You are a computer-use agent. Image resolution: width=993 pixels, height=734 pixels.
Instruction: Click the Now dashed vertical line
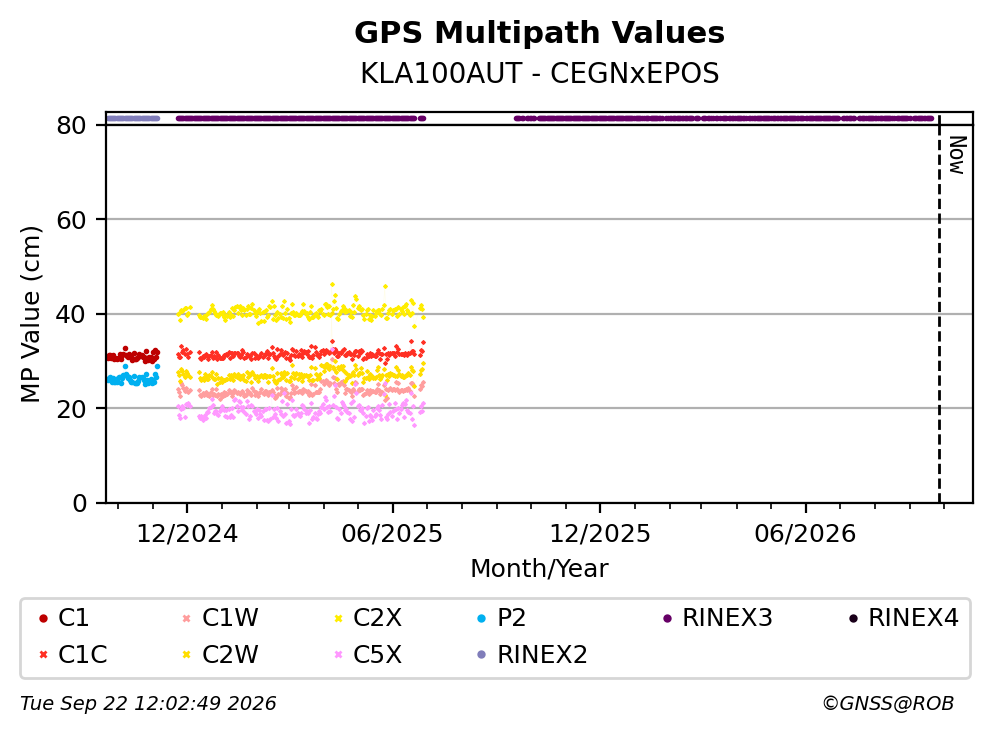click(939, 308)
